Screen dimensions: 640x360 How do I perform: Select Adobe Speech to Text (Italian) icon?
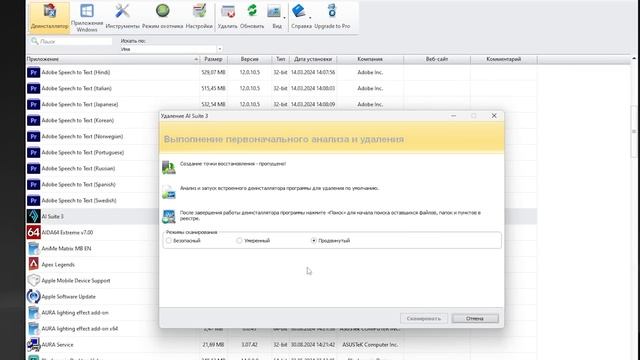click(33, 88)
